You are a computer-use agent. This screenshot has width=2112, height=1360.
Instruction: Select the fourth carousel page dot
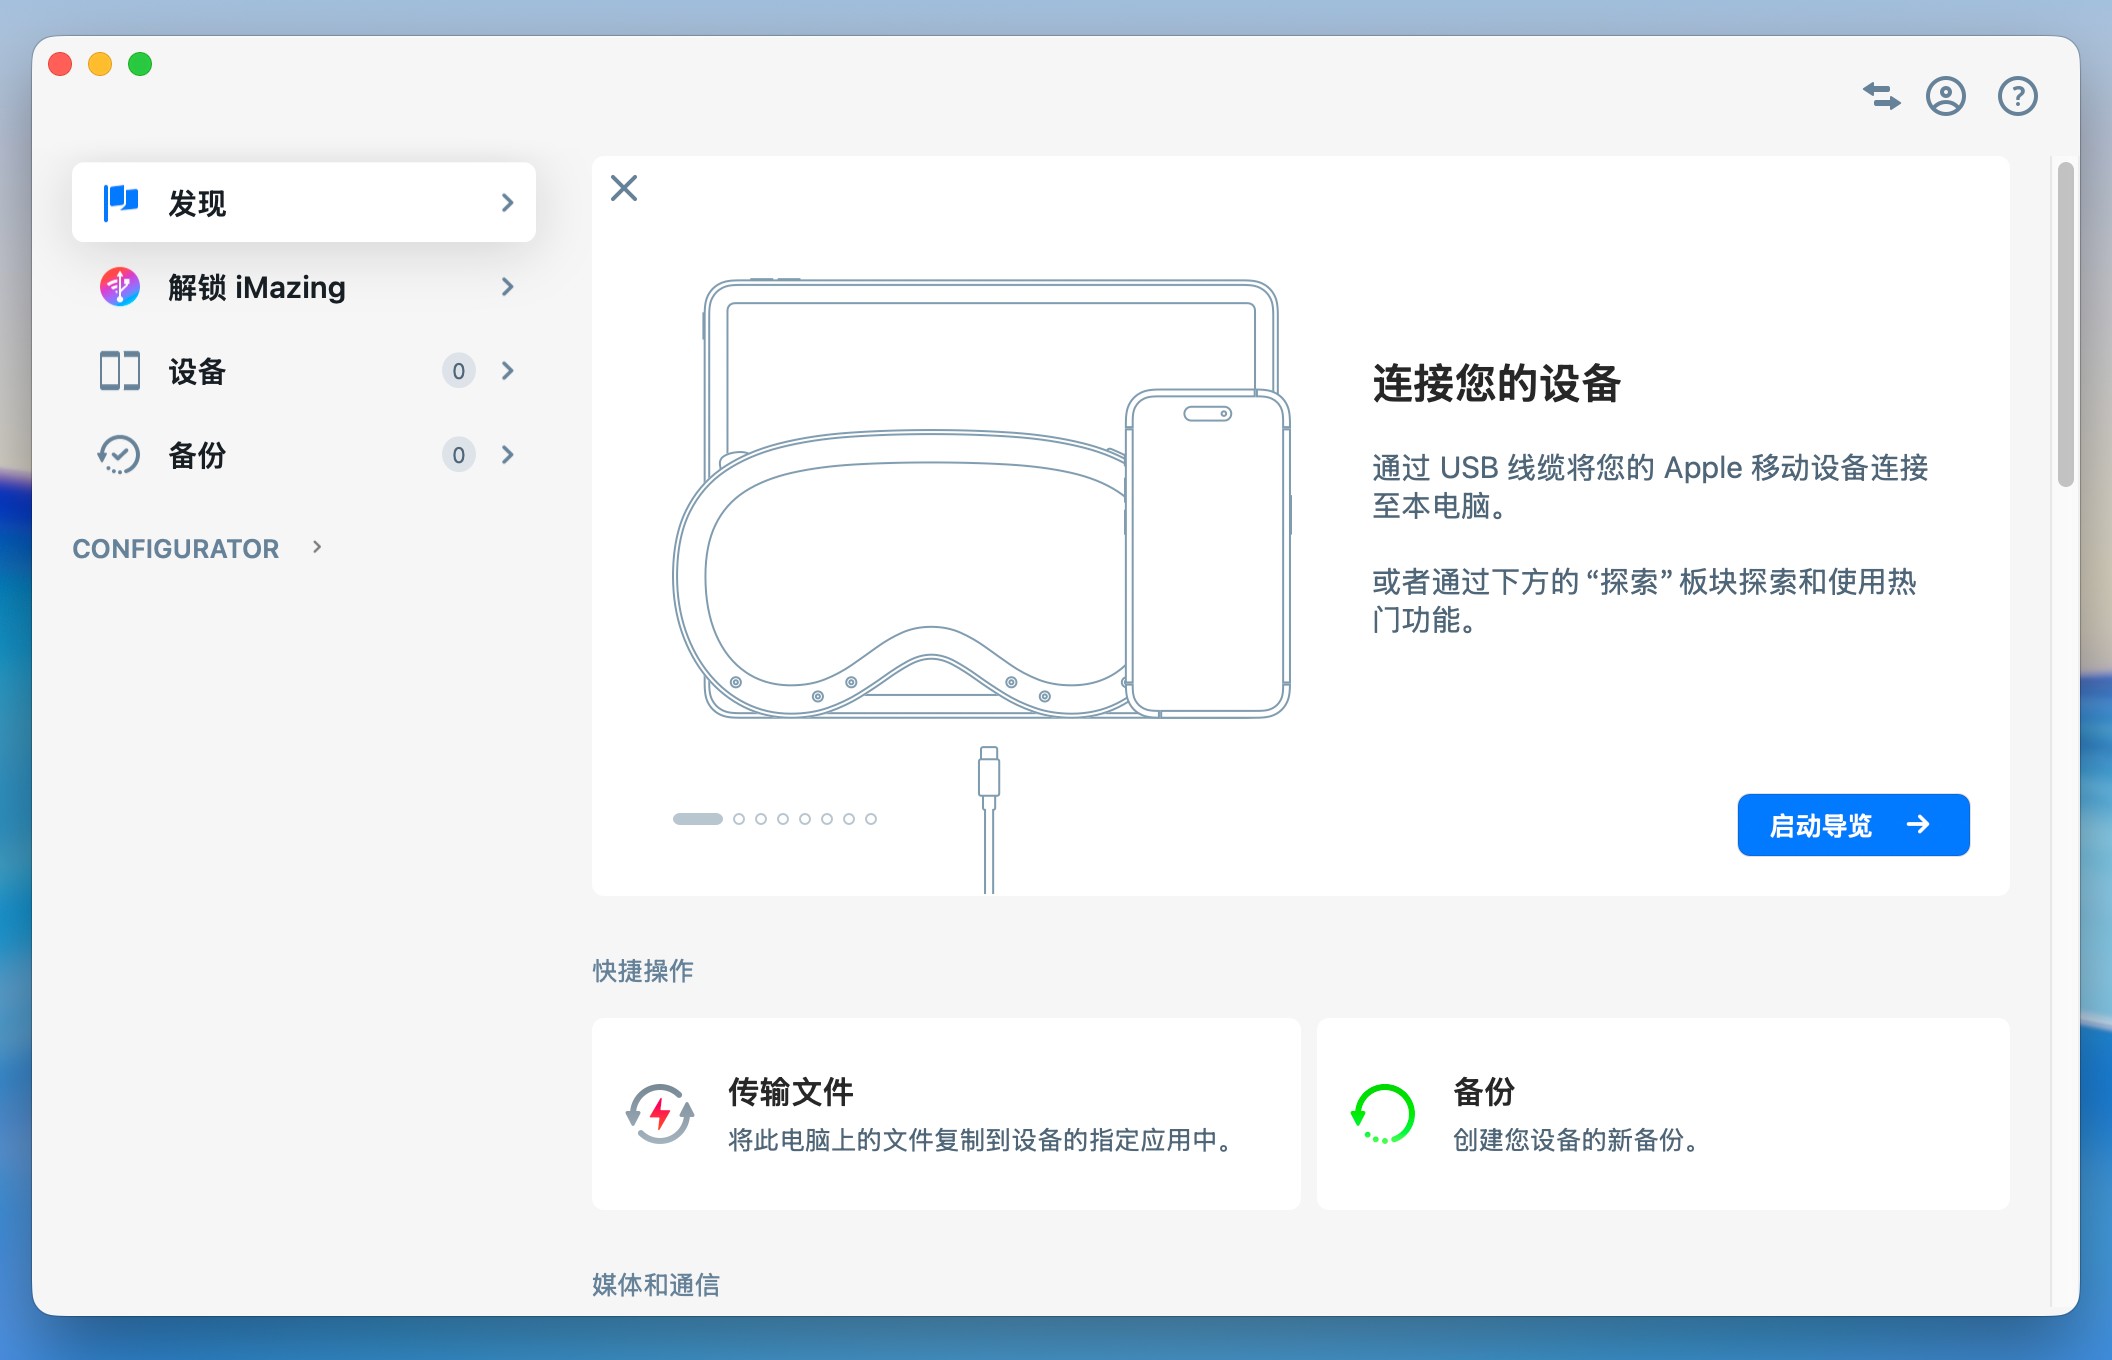783,819
